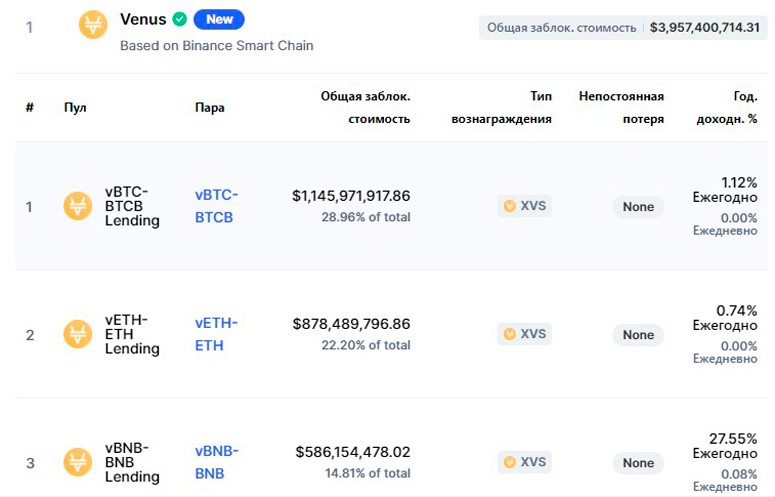
Task: Open the vBNB-BNB pair link
Action: [x=216, y=462]
